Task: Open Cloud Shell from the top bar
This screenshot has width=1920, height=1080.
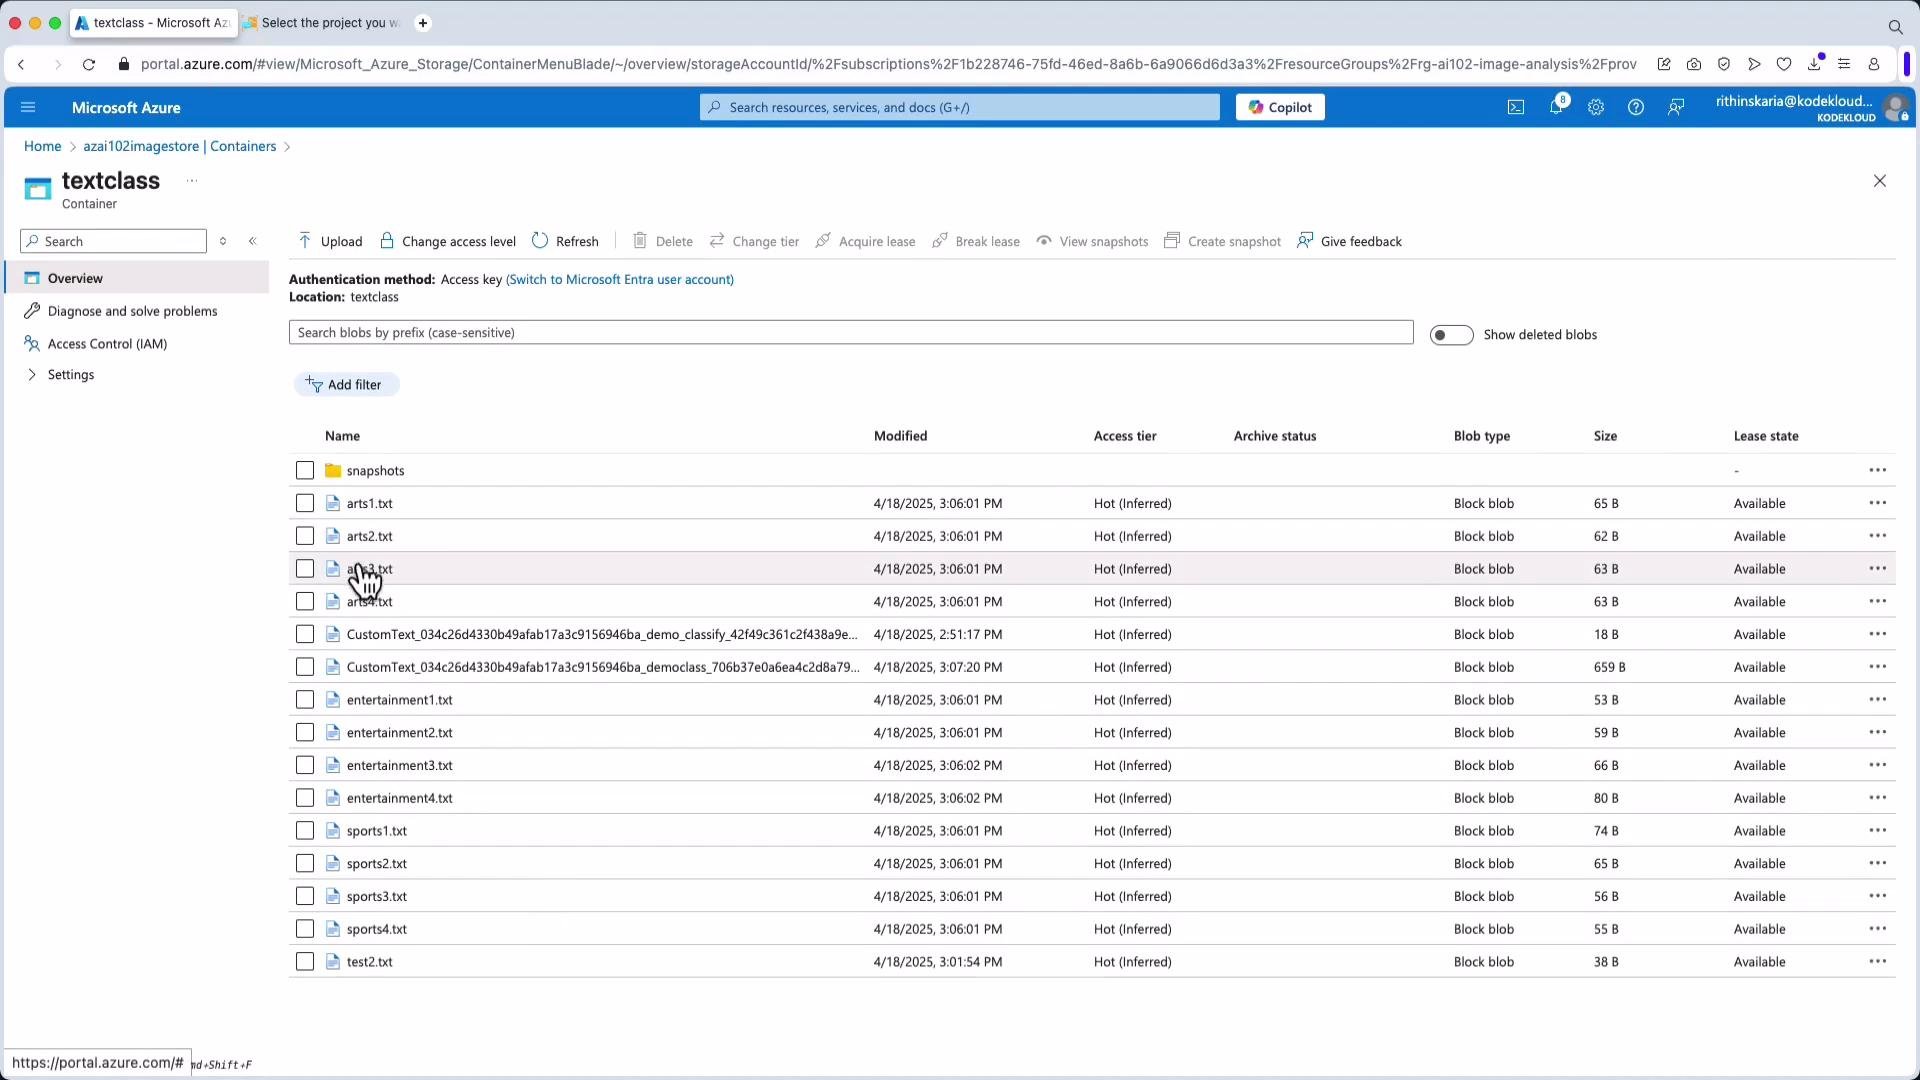Action: (1516, 107)
